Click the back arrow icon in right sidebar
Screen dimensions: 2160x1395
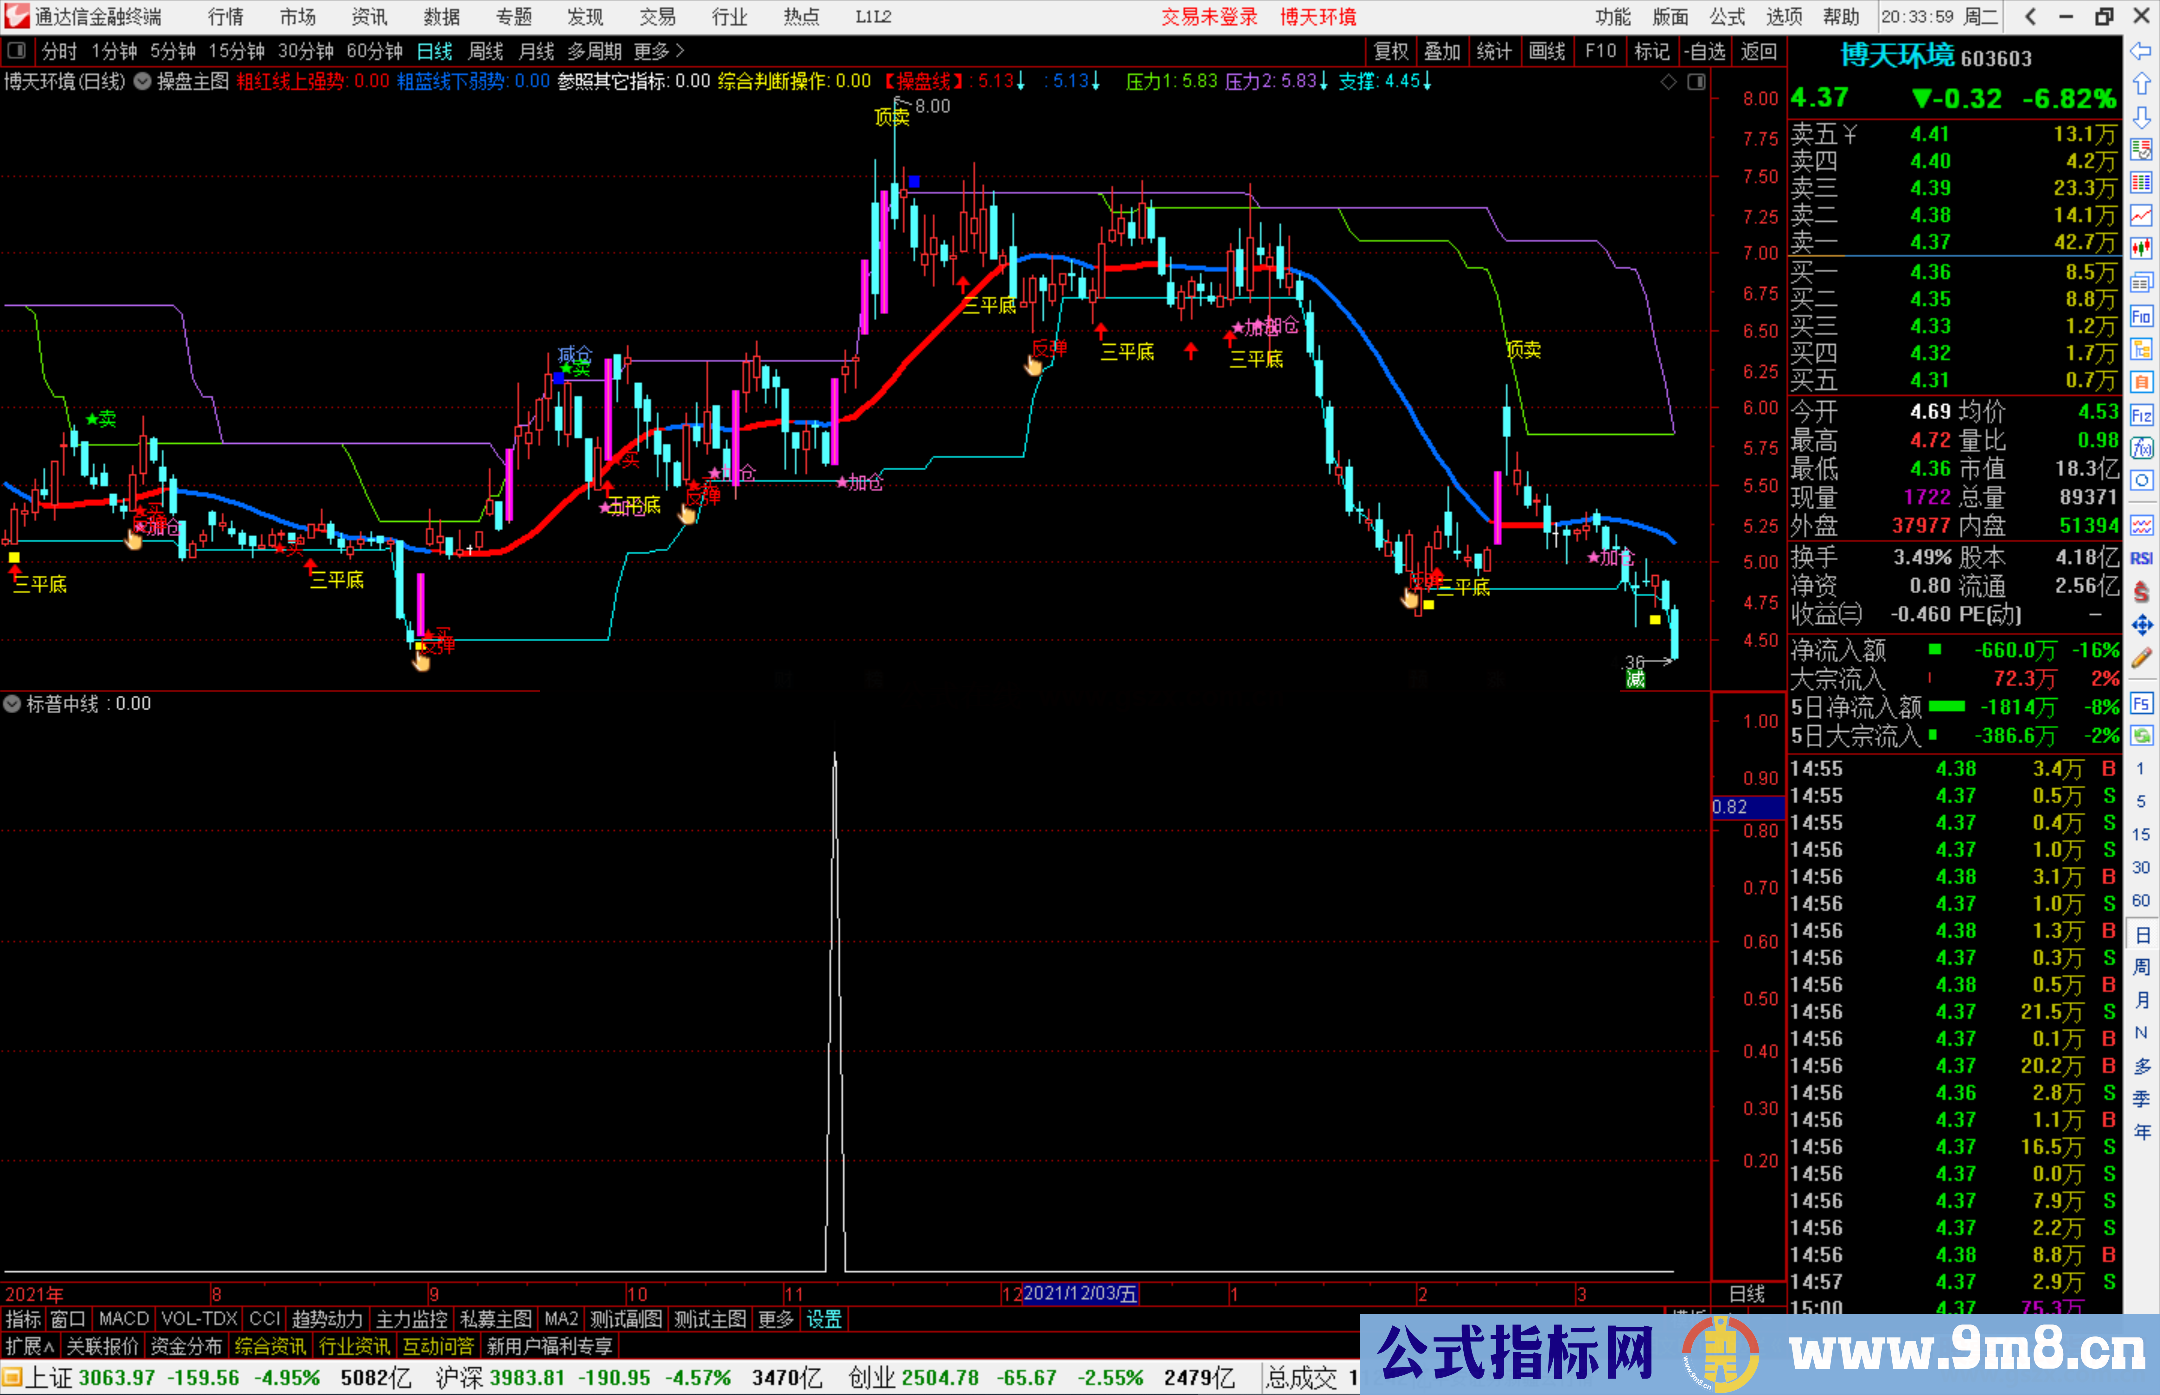click(2141, 51)
